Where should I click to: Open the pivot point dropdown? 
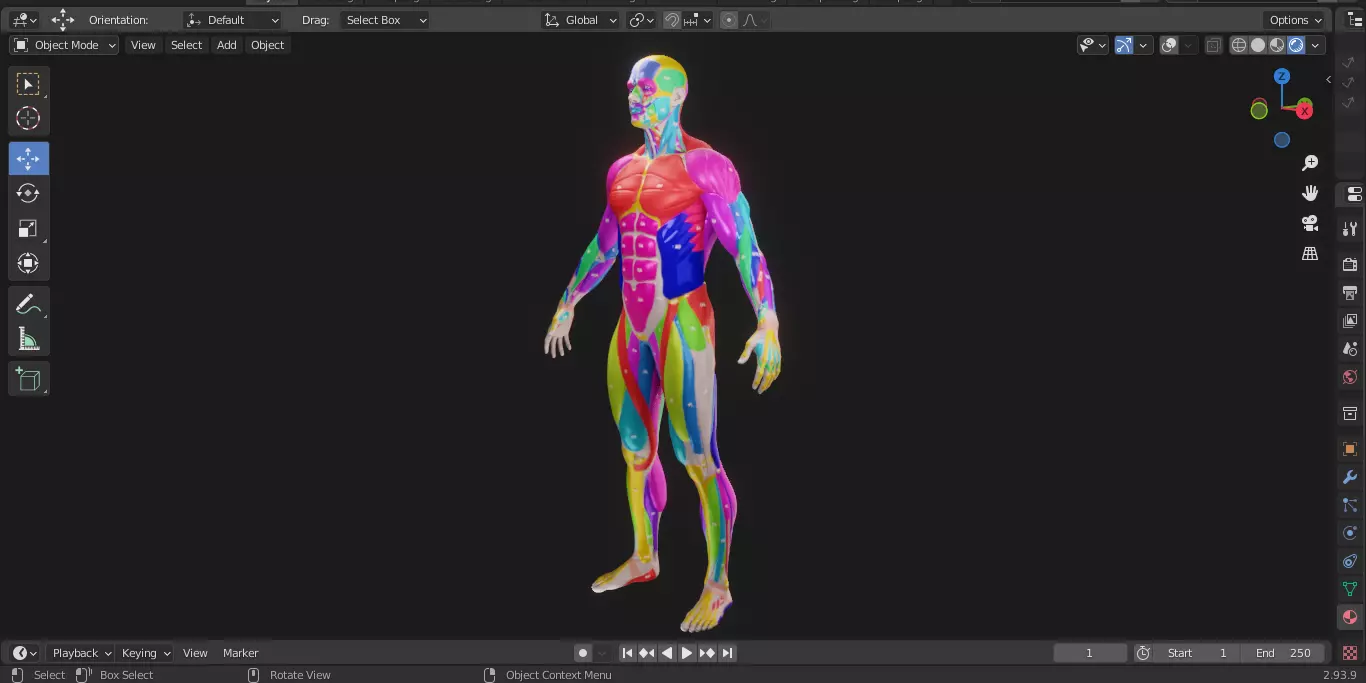point(641,20)
